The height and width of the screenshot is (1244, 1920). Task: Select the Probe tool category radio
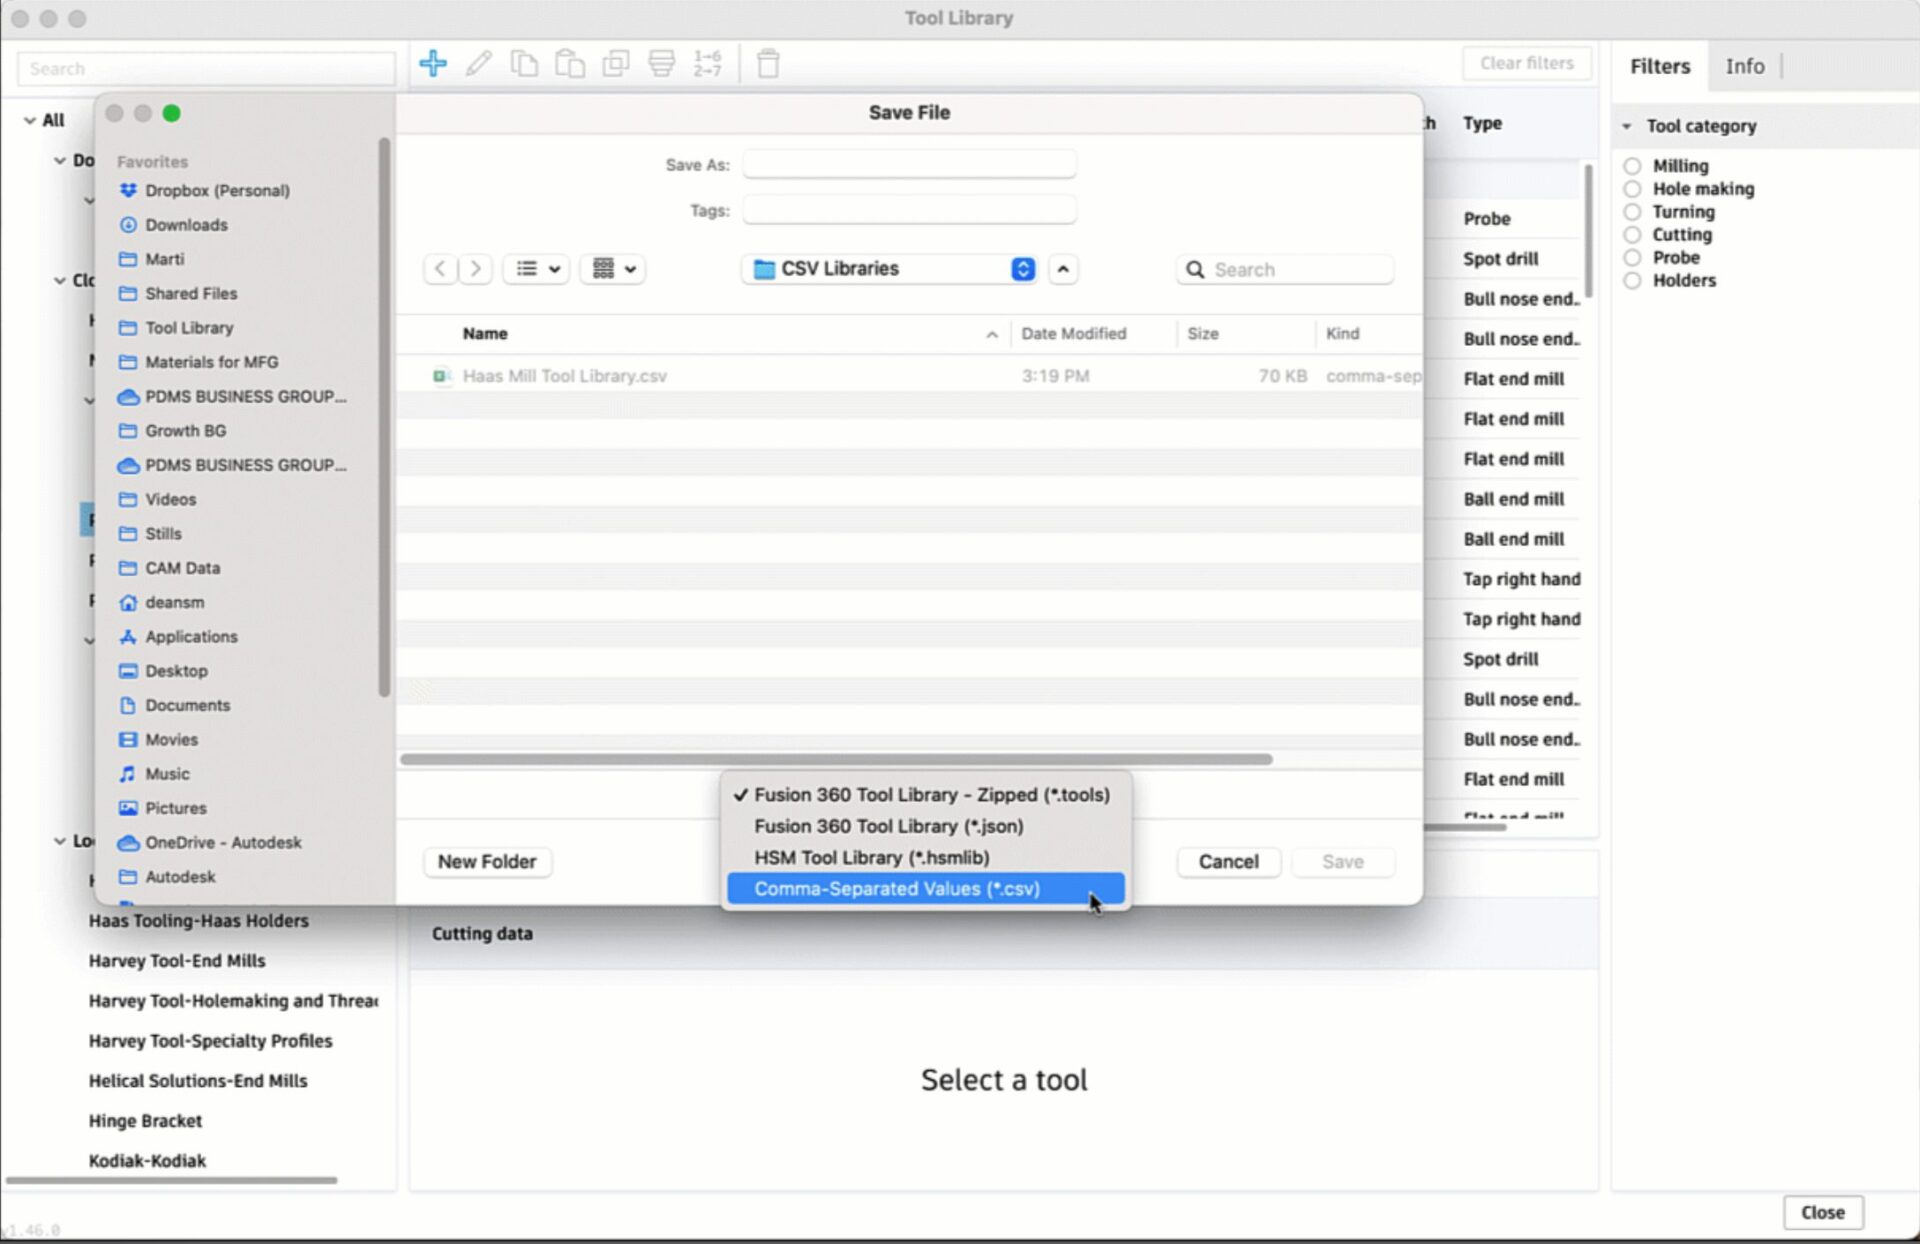[x=1632, y=258]
